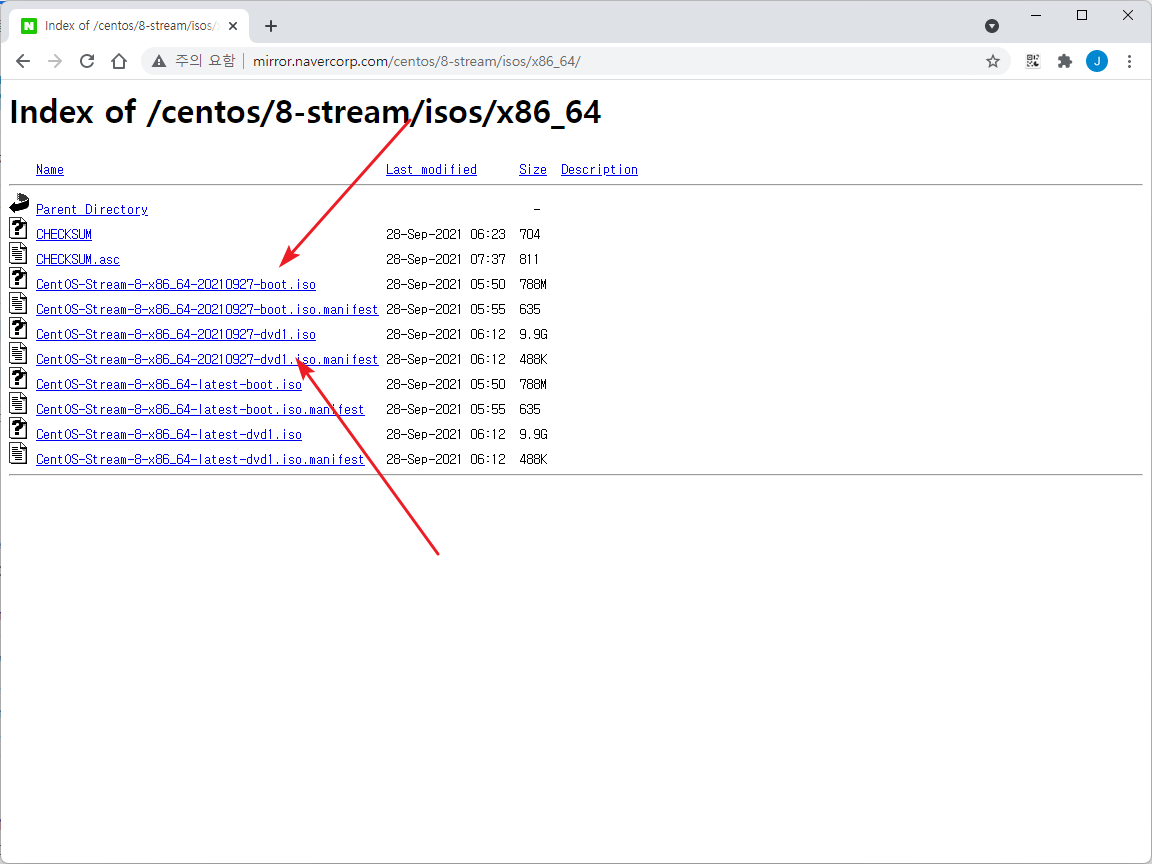This screenshot has width=1152, height=864.
Task: Download CentOS-Stream-8 20210927 boot.iso
Action: click(x=176, y=284)
